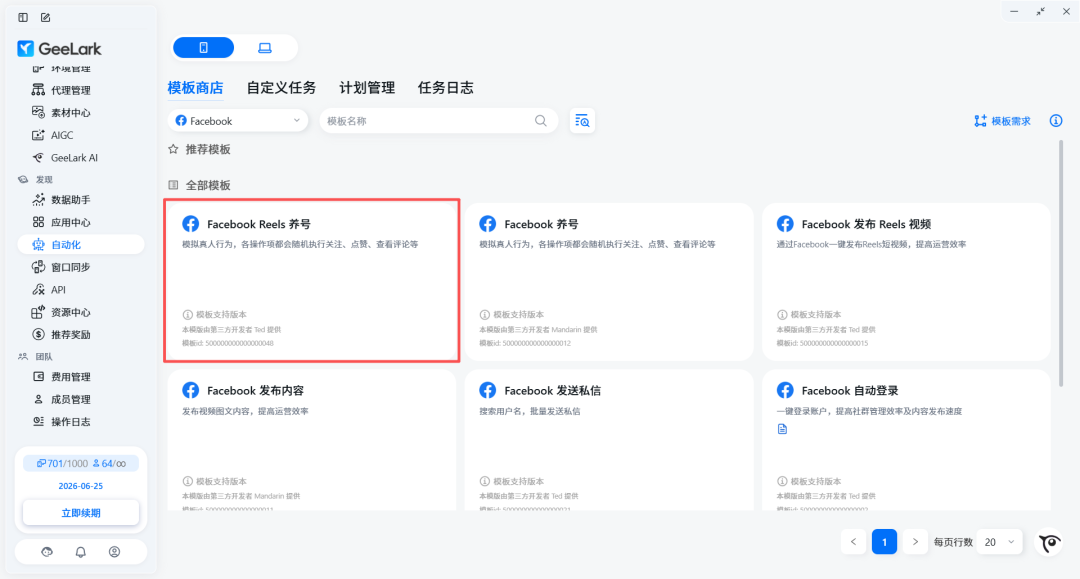Expand the 推荐模板 section
Image resolution: width=1080 pixels, height=579 pixels.
pos(200,149)
